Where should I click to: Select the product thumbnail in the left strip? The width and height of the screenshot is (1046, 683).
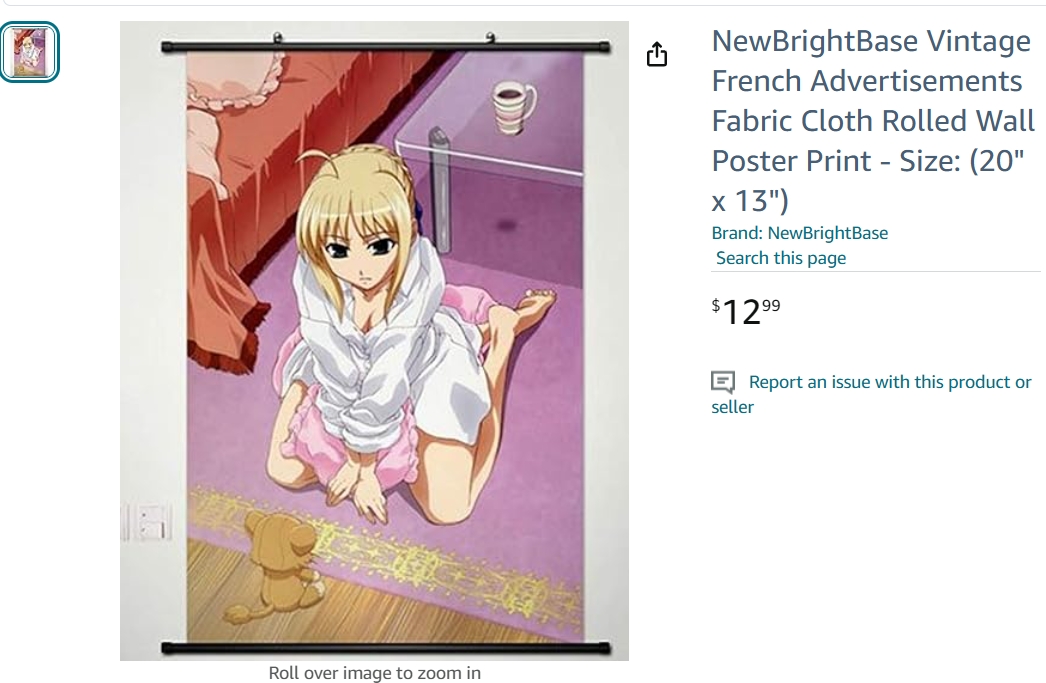[x=30, y=52]
